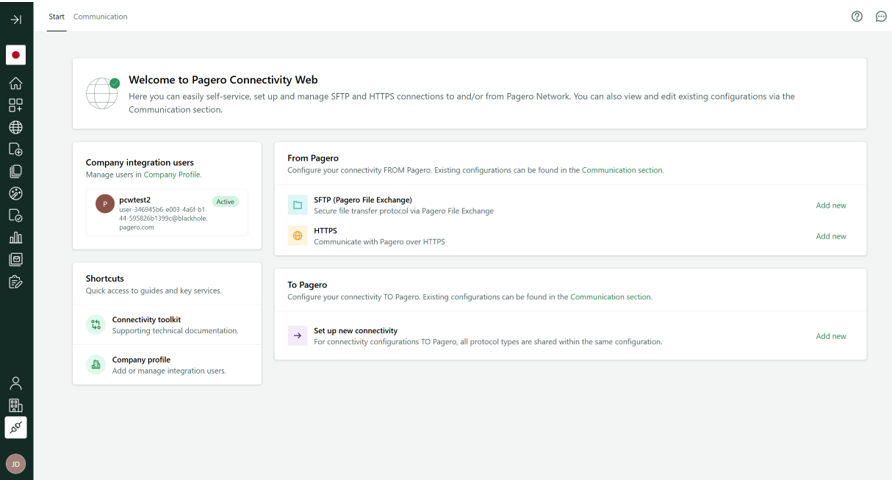
Task: Click the pcwtest2 user avatar
Action: point(105,204)
